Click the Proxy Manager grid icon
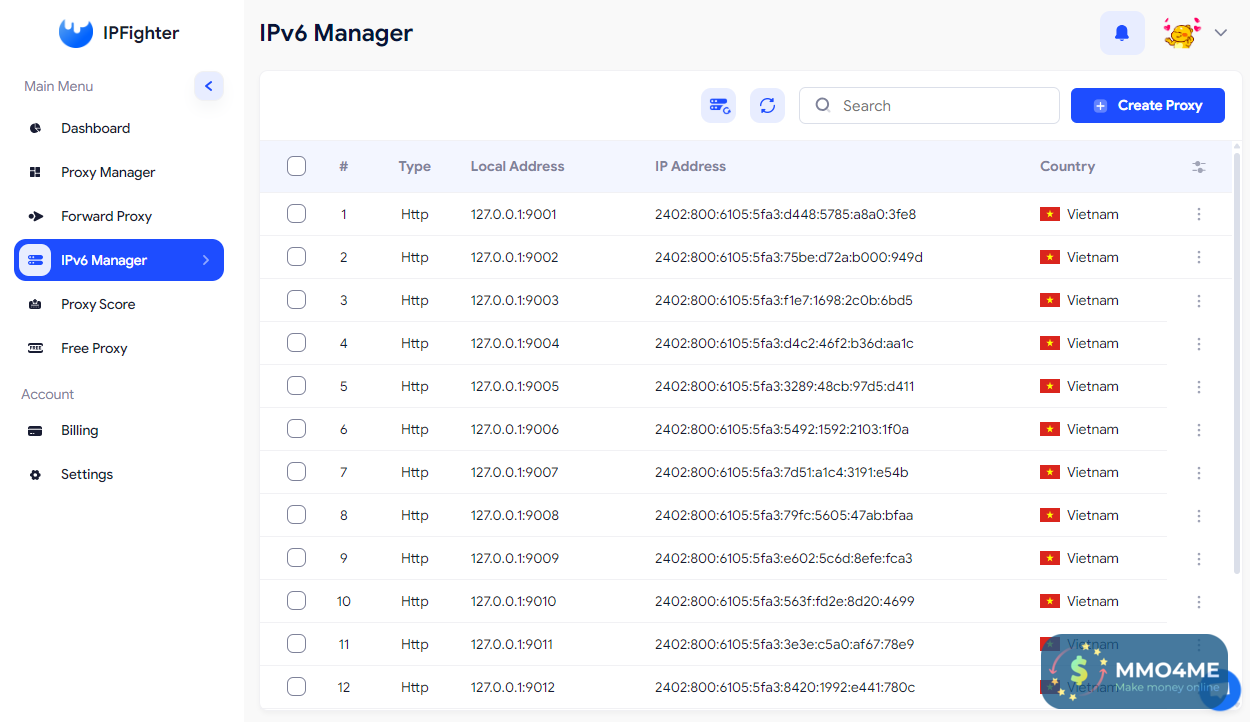1250x722 pixels. point(36,172)
